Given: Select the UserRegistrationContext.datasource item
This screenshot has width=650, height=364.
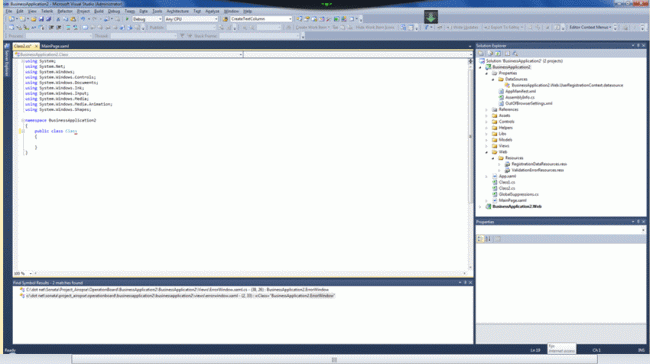Looking at the screenshot, I should click(x=567, y=85).
